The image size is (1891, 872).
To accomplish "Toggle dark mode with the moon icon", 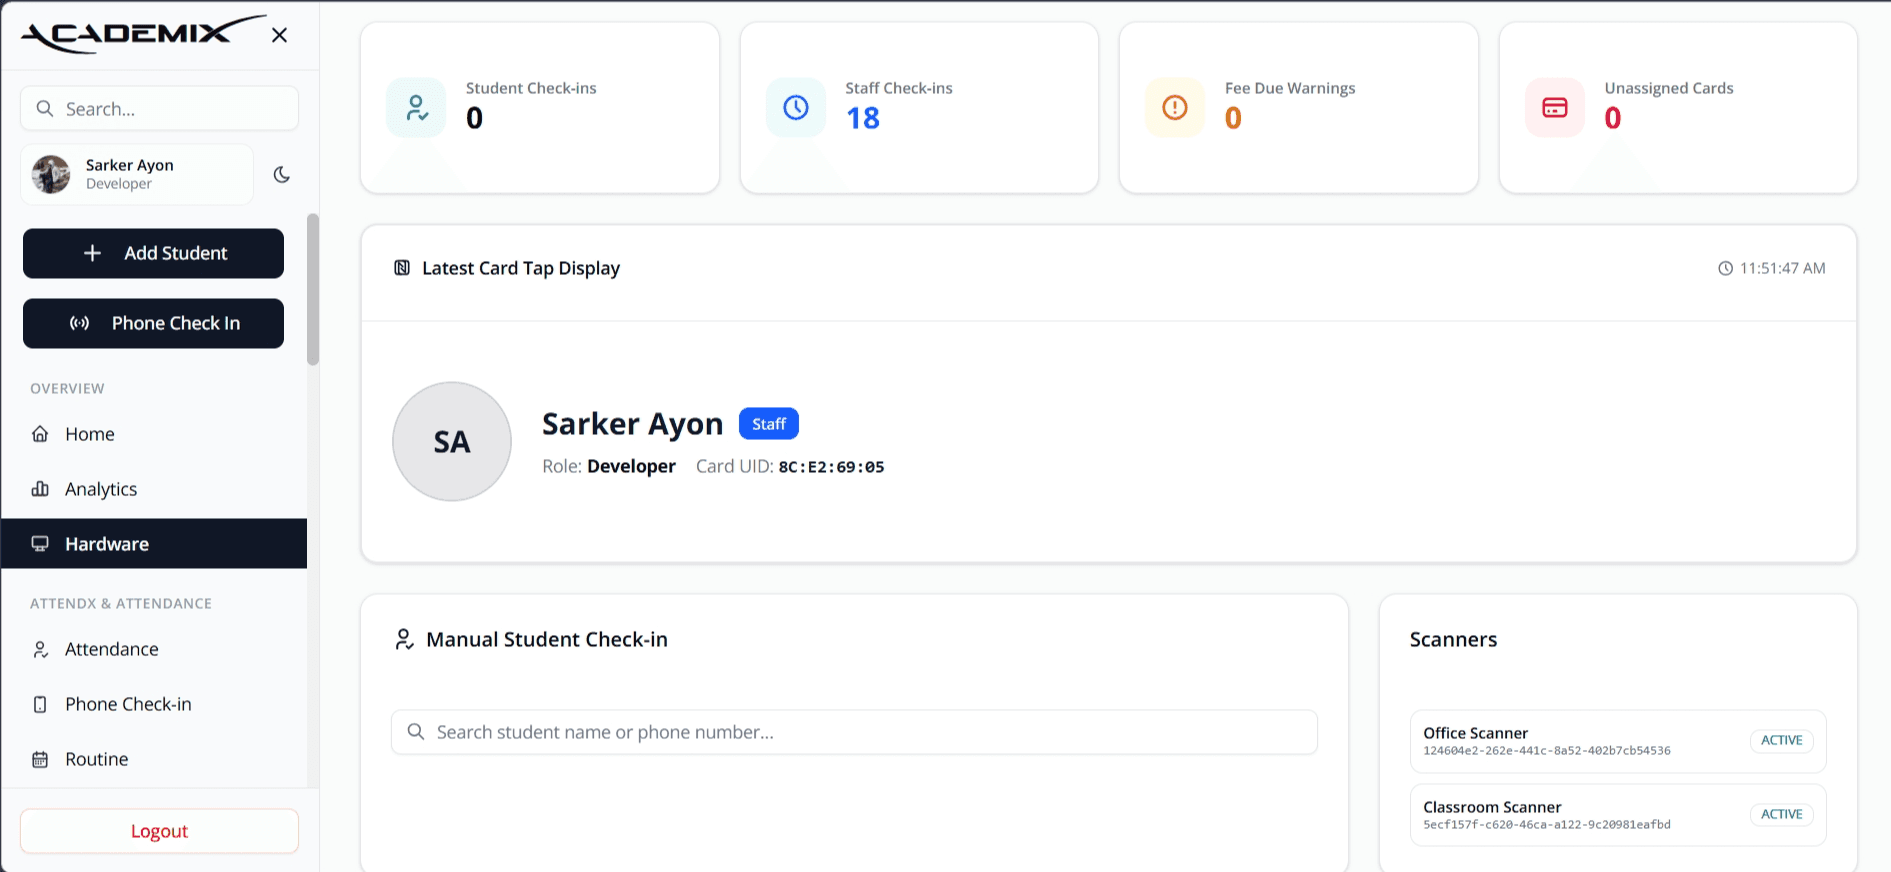I will tap(282, 174).
